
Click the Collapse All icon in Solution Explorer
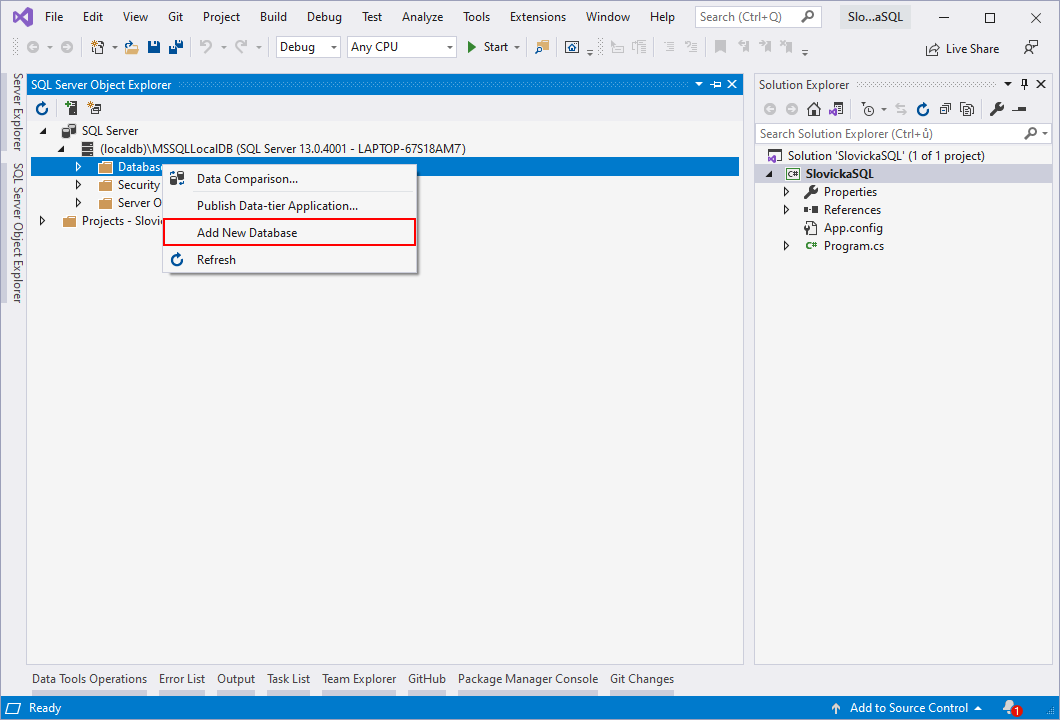(945, 109)
